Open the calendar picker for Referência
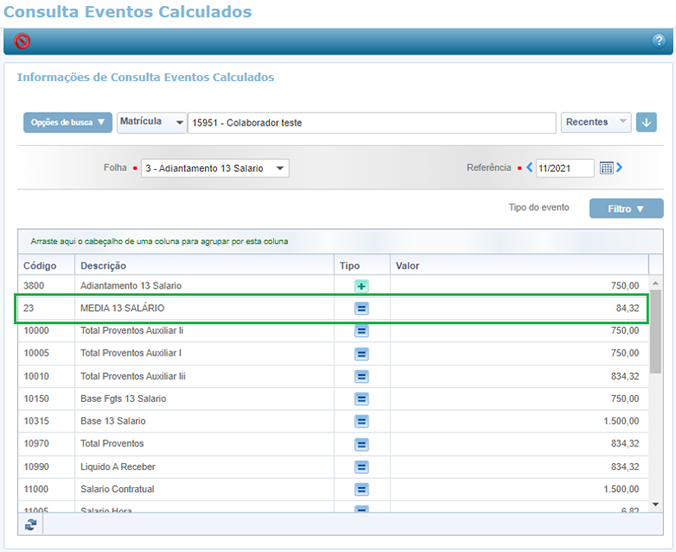 pos(606,168)
